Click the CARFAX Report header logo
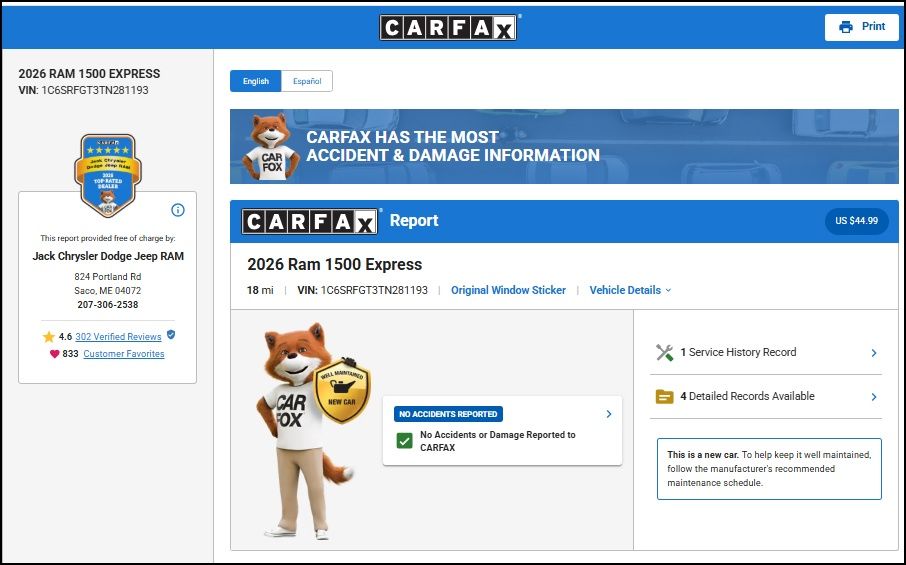 pyautogui.click(x=310, y=221)
